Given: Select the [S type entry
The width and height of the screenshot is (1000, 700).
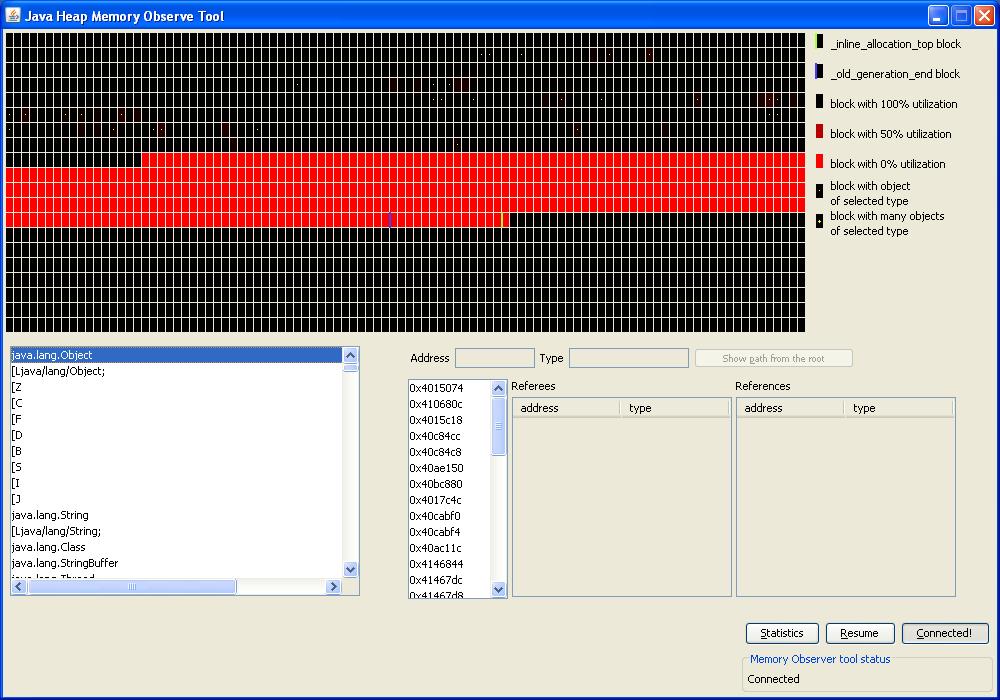Looking at the screenshot, I should pyautogui.click(x=177, y=467).
